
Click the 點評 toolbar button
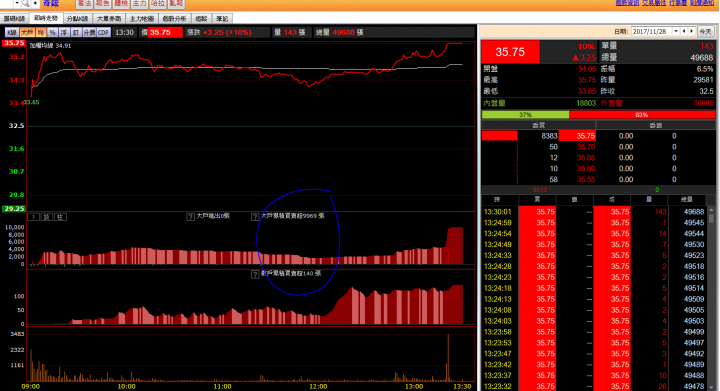pos(176,4)
